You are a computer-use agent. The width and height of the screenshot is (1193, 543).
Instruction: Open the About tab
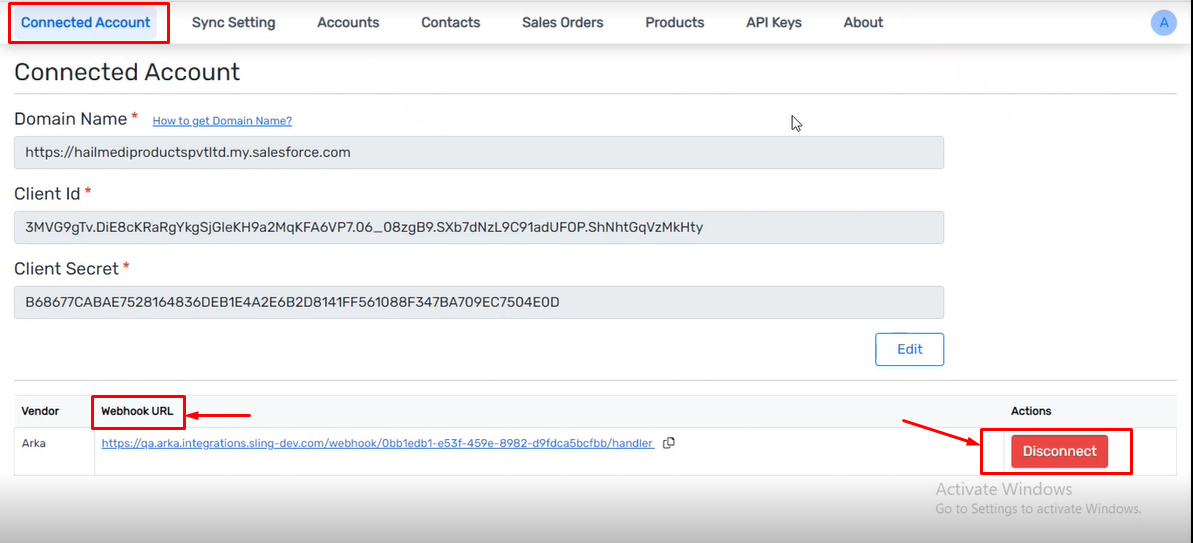click(863, 23)
